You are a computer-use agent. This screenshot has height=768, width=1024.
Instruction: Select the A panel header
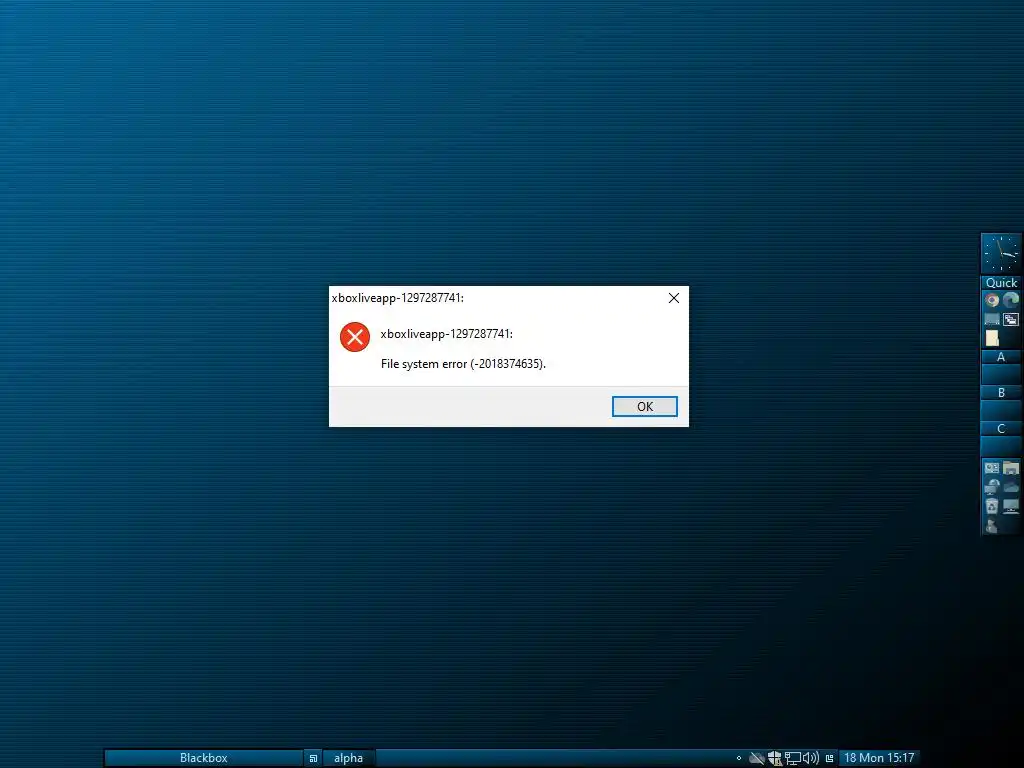click(x=1001, y=357)
